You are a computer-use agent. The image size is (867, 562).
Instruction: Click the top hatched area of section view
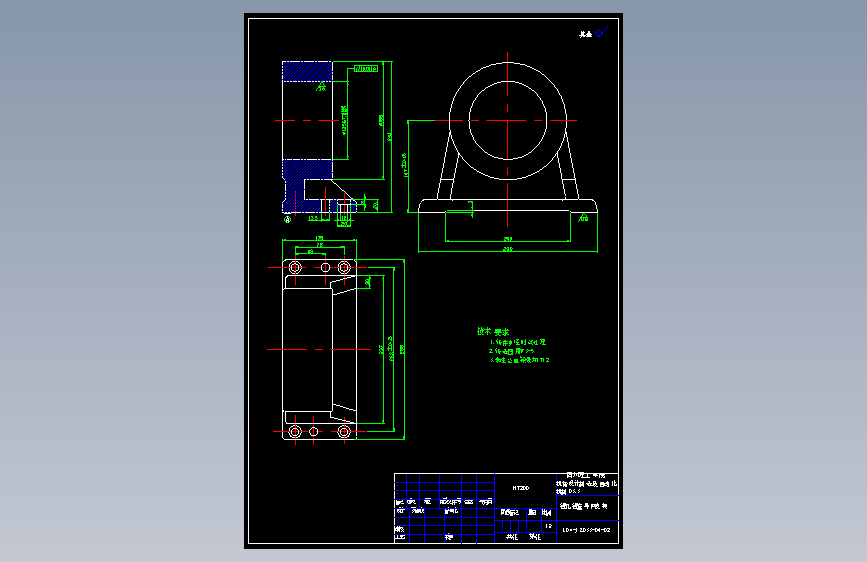307,71
